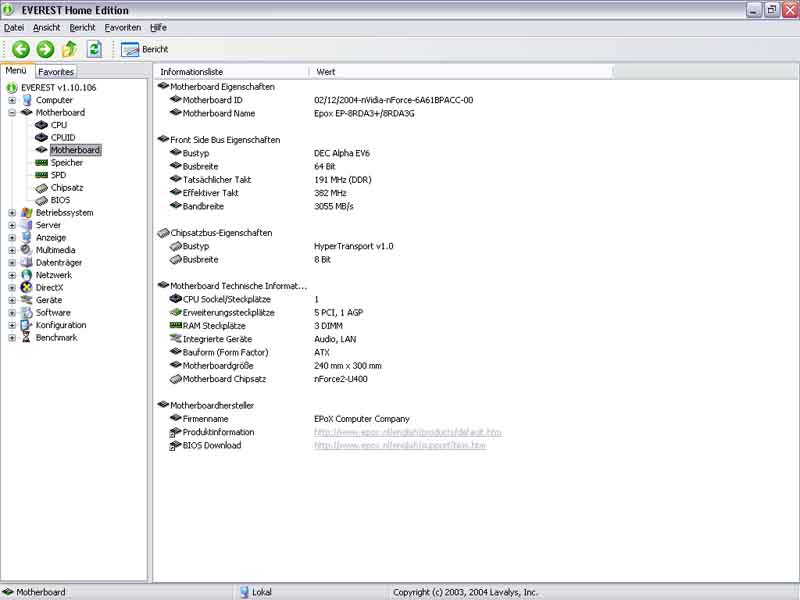Go up one level with the yellow up-arrow icon

click(70, 49)
